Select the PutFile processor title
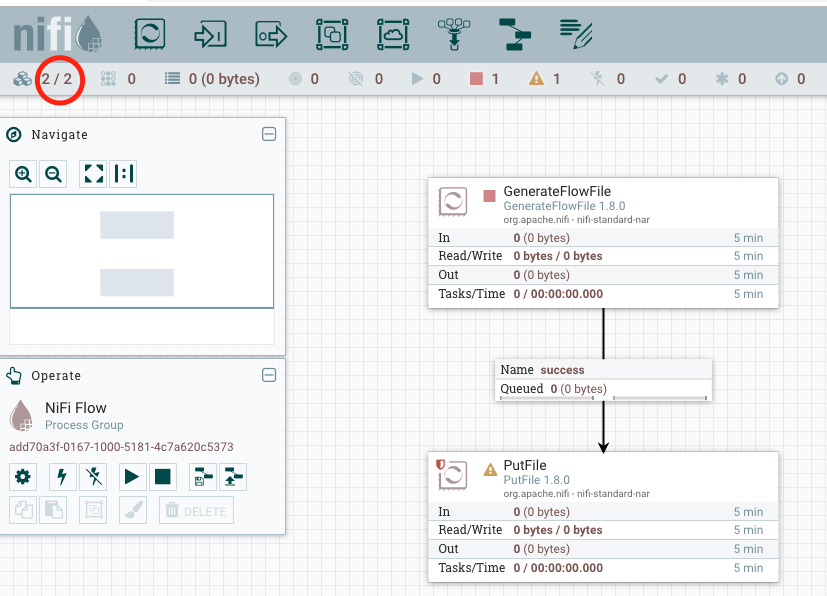827x596 pixels. 525,465
